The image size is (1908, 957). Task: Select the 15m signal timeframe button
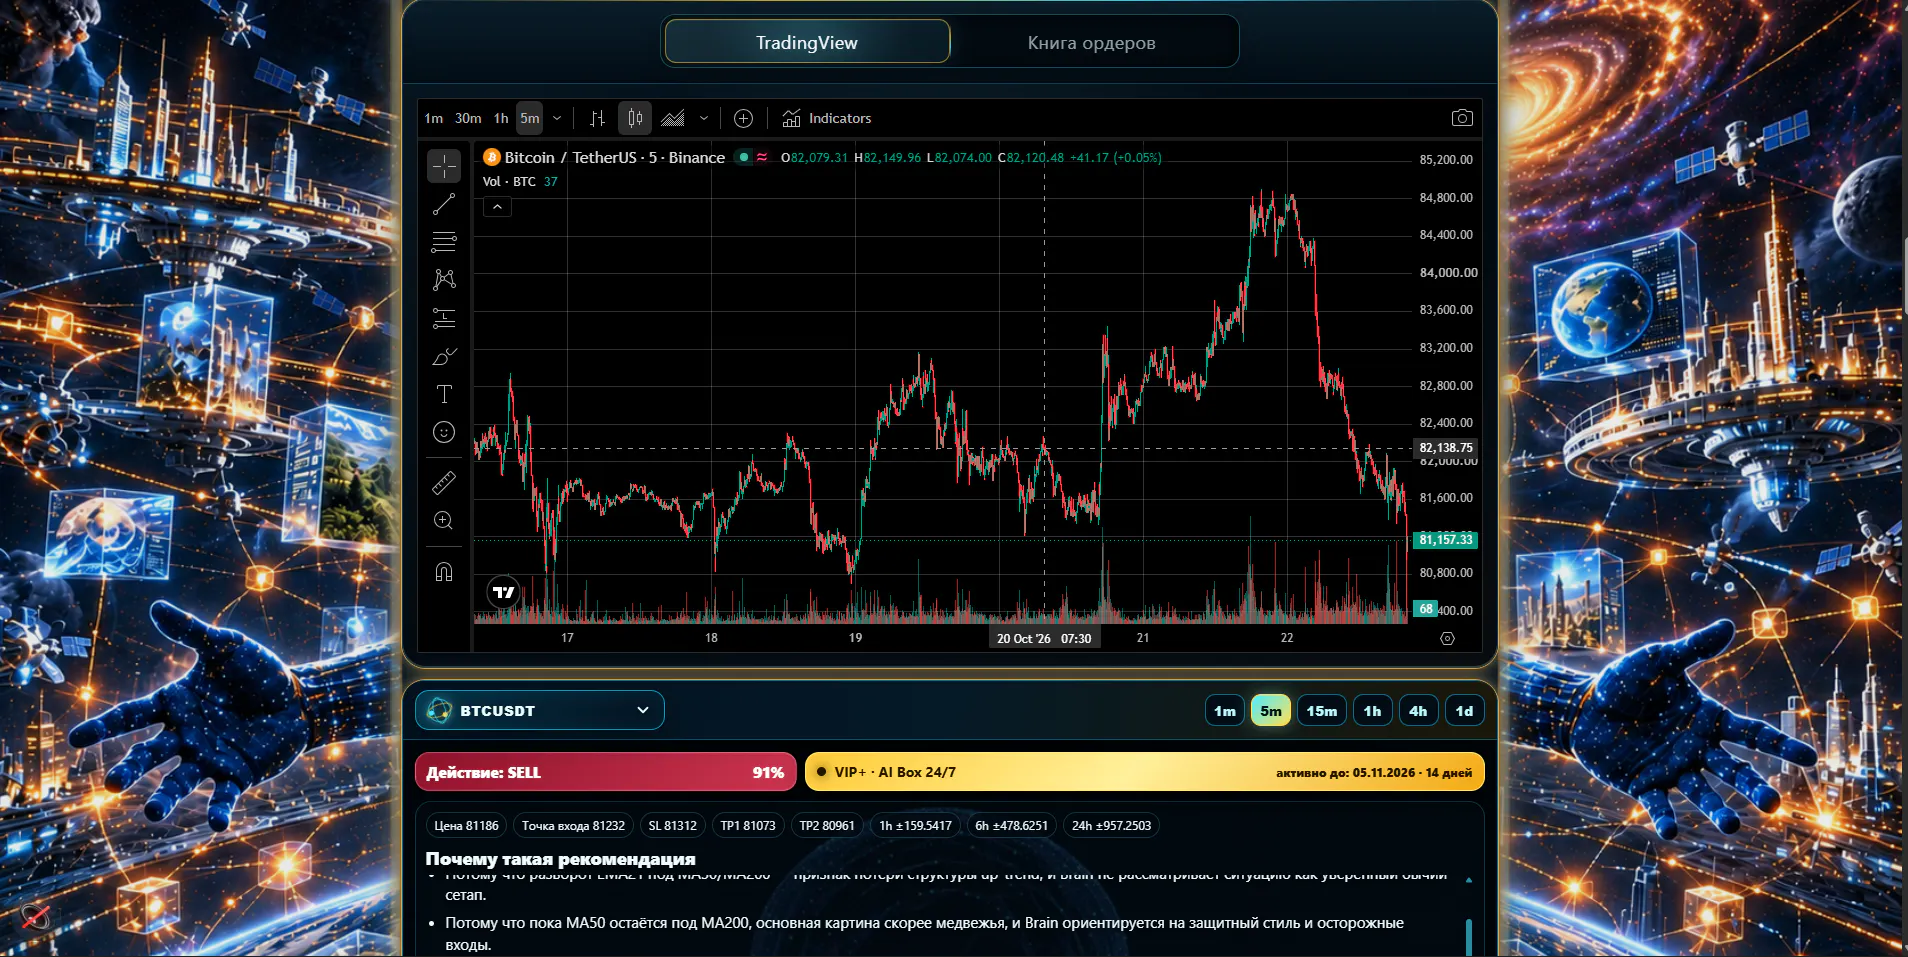pos(1321,711)
